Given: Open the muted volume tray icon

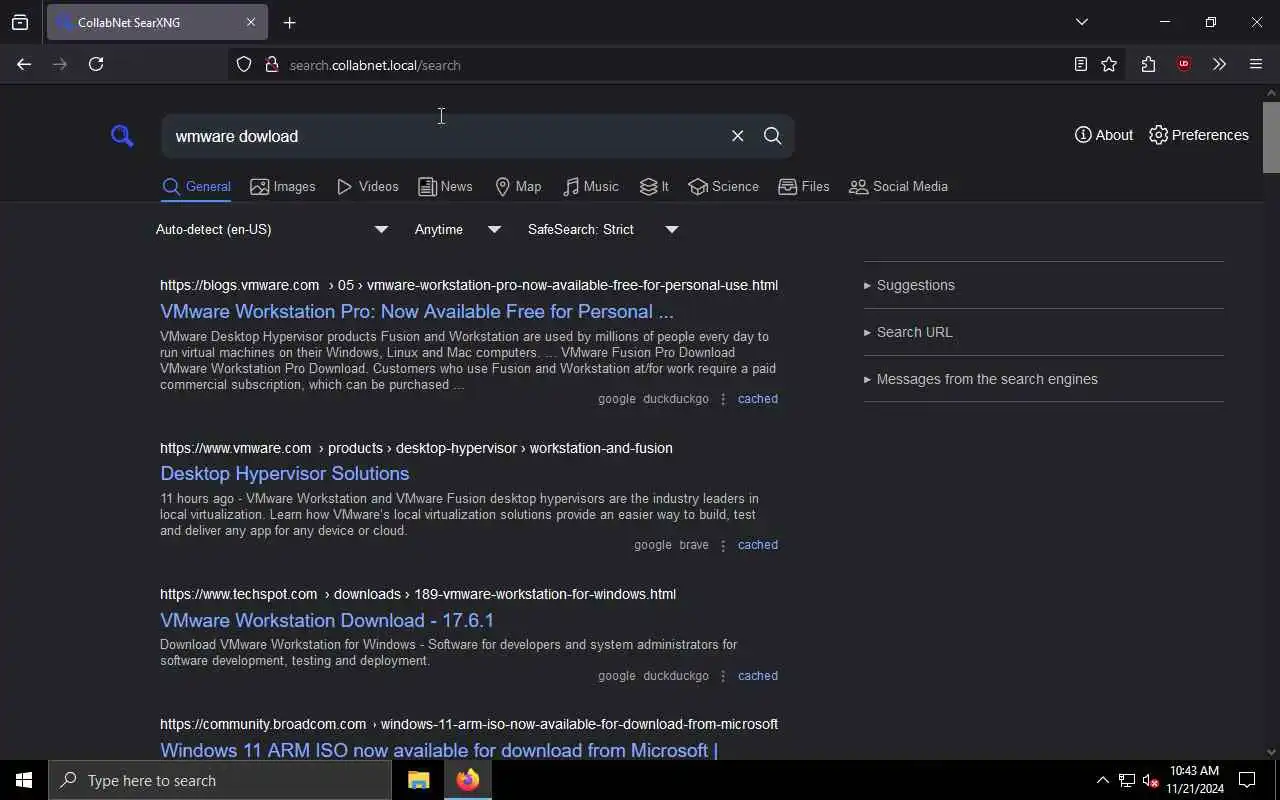Looking at the screenshot, I should (x=1150, y=780).
